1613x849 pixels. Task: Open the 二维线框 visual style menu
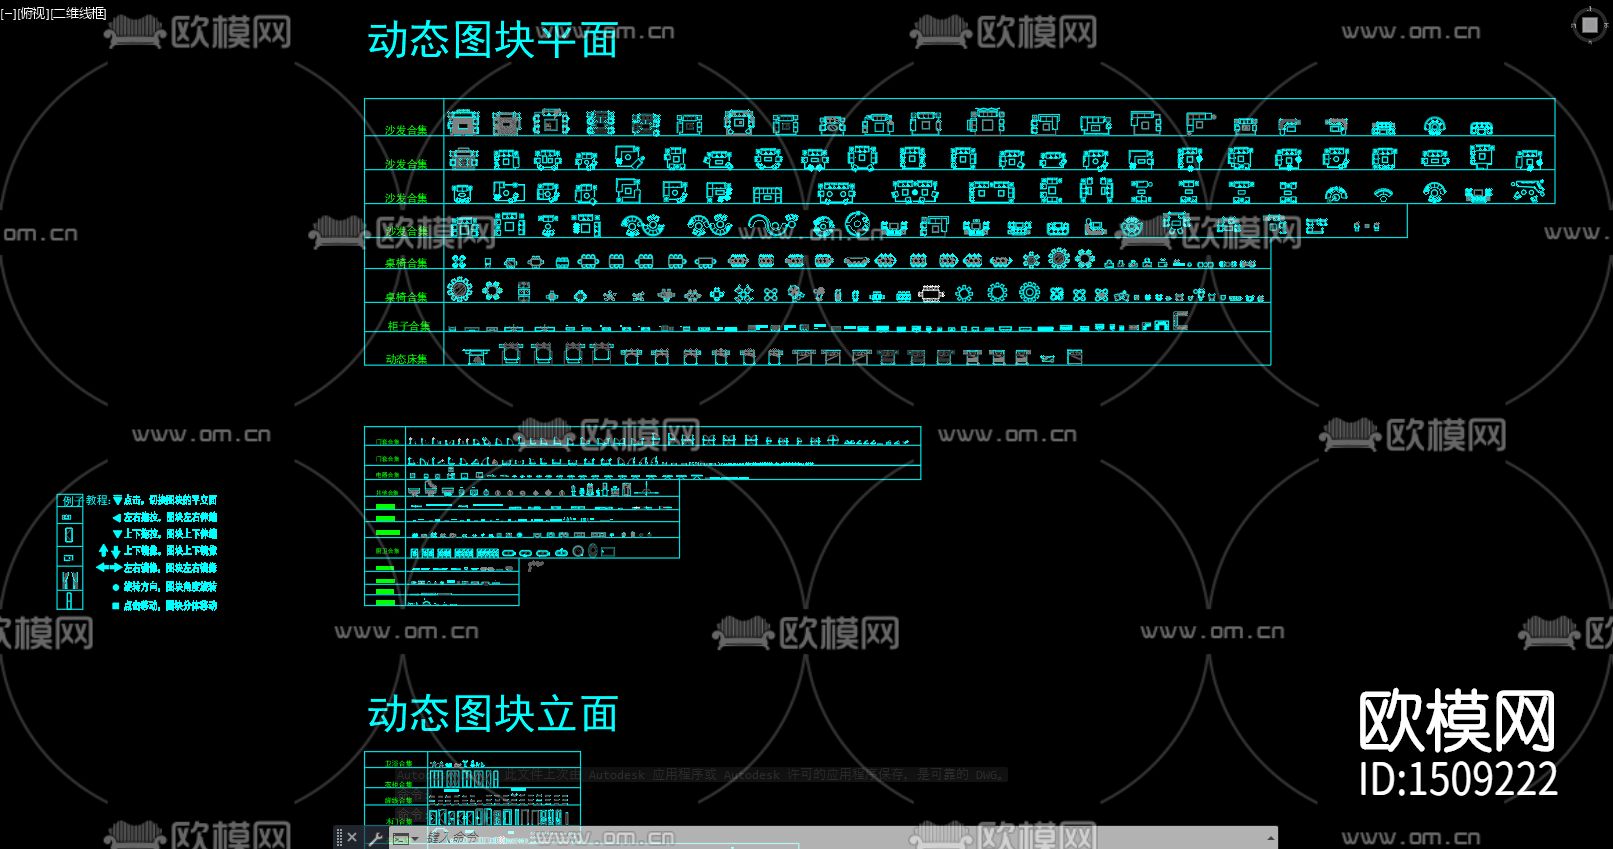tap(79, 14)
